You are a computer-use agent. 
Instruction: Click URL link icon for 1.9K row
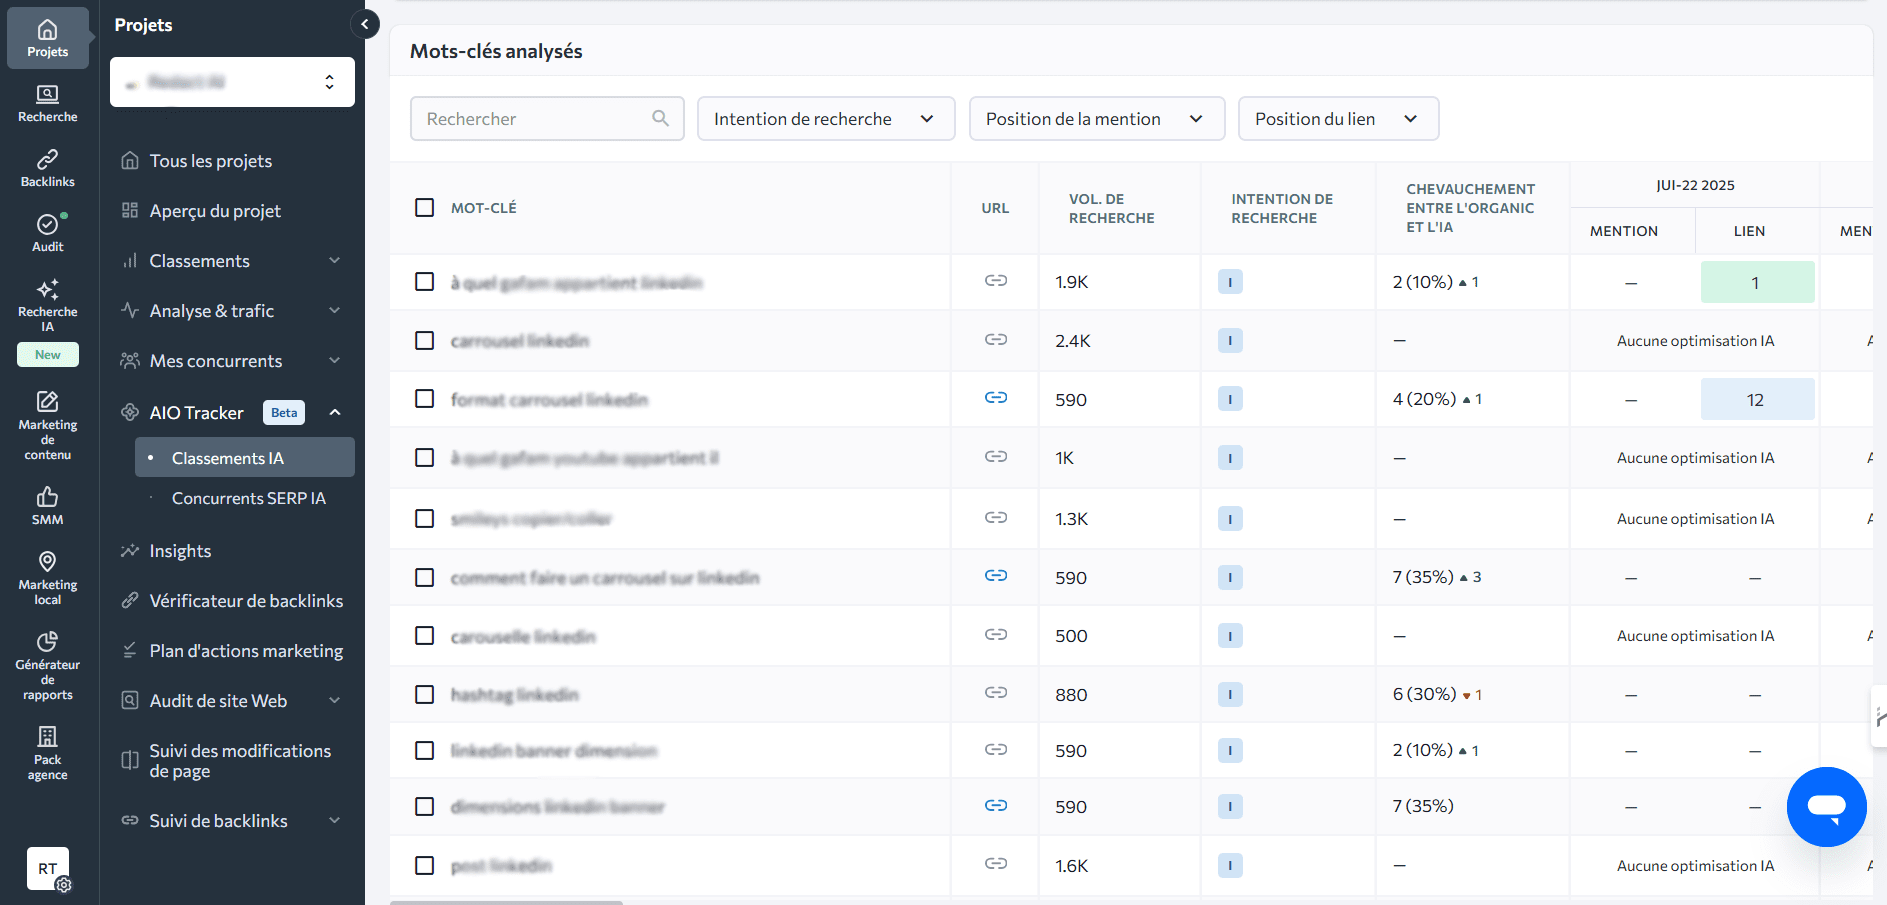pos(995,281)
